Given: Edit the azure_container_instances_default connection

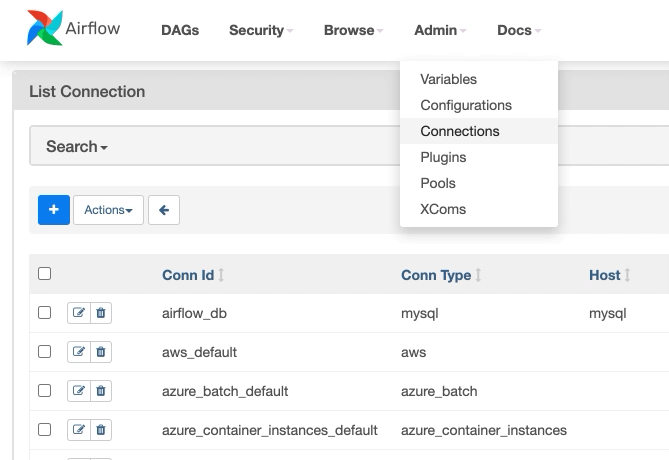Looking at the screenshot, I should click(x=79, y=430).
